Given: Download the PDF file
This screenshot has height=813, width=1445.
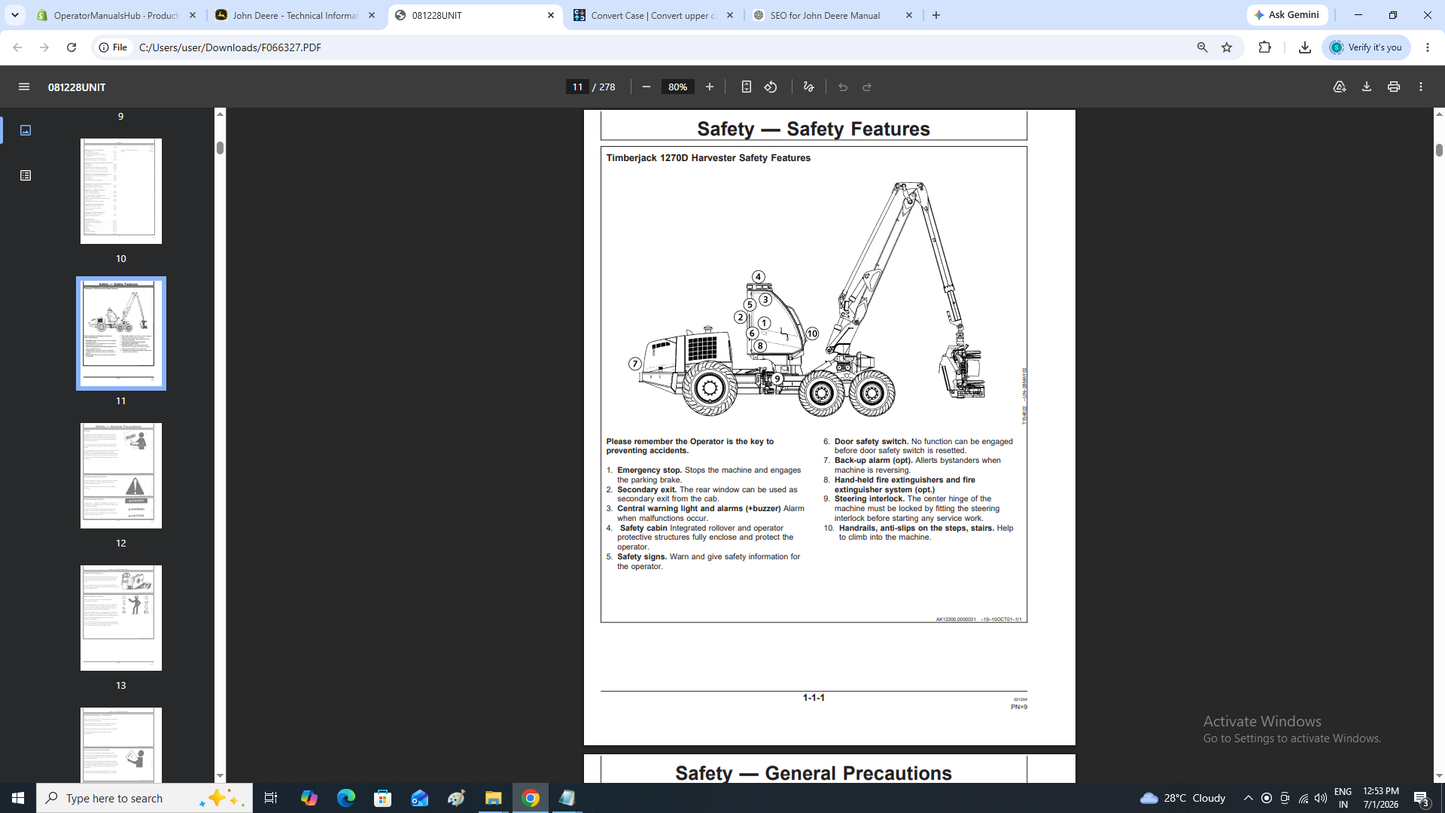Looking at the screenshot, I should point(1367,87).
